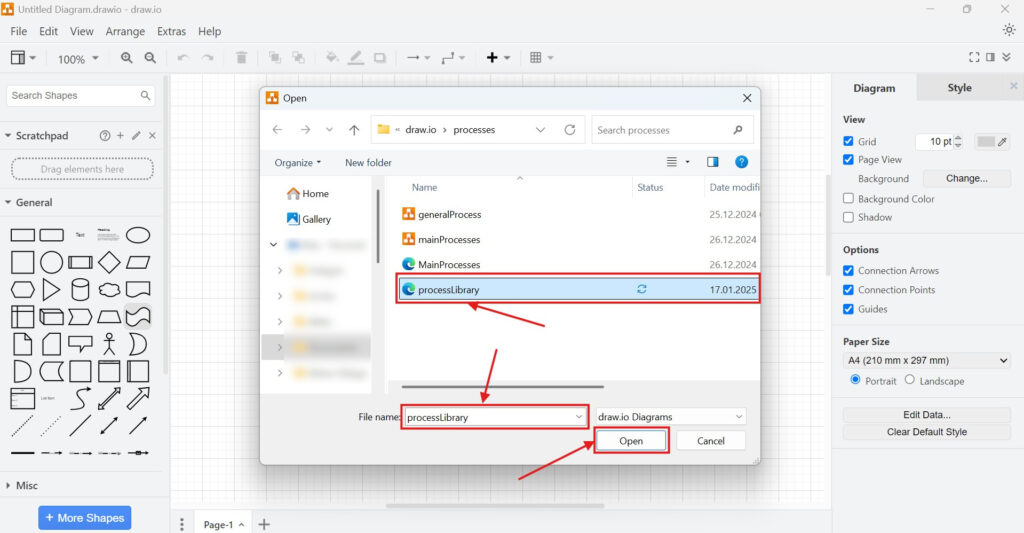
Task: Switch to the Style tab
Action: click(959, 88)
